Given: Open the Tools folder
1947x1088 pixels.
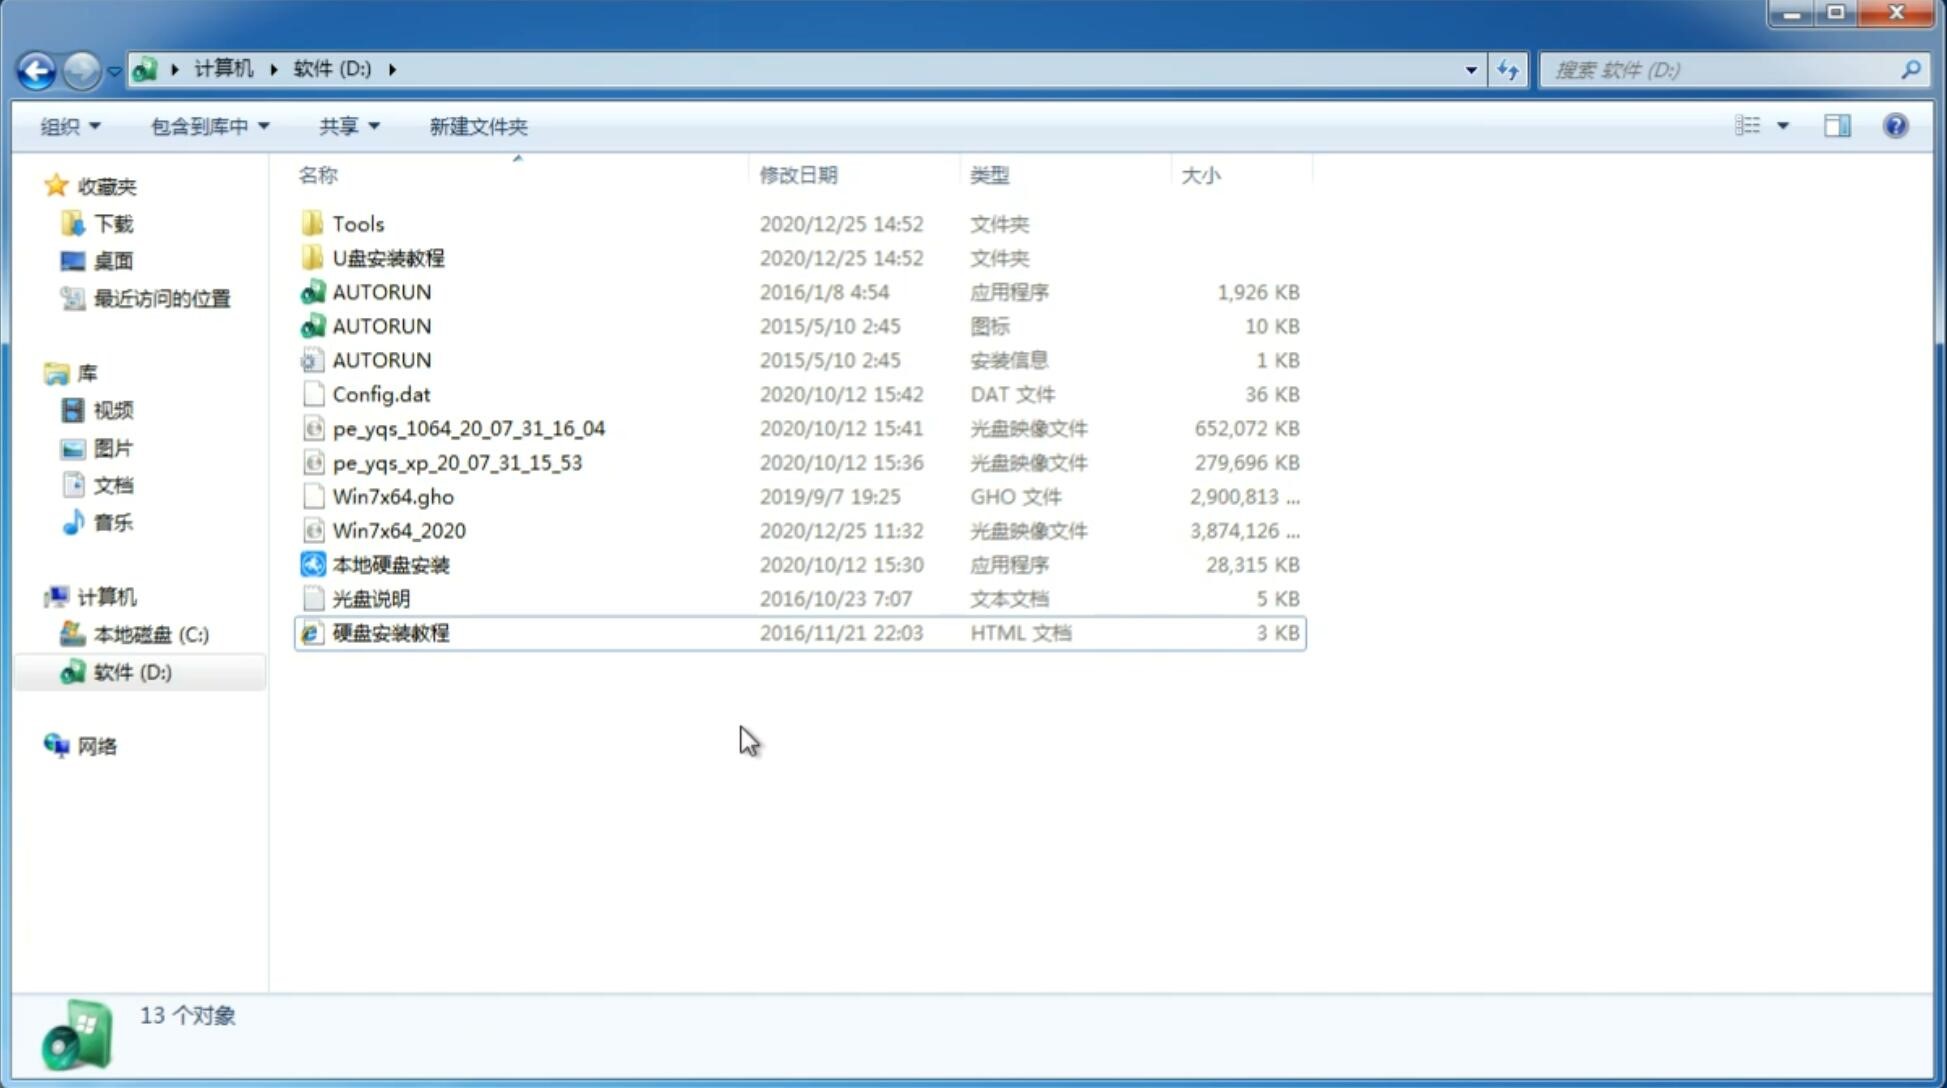Looking at the screenshot, I should 357,223.
